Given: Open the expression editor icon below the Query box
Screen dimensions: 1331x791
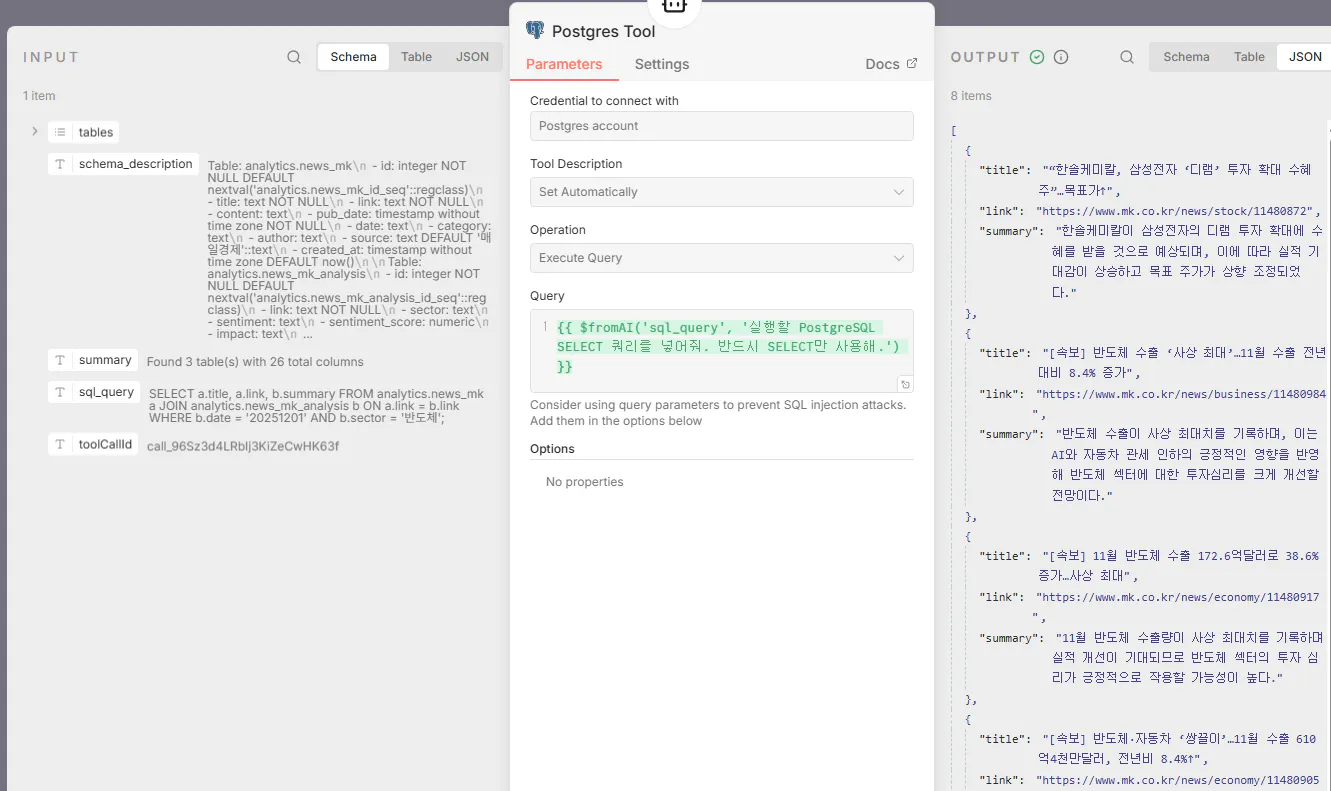Looking at the screenshot, I should point(904,384).
